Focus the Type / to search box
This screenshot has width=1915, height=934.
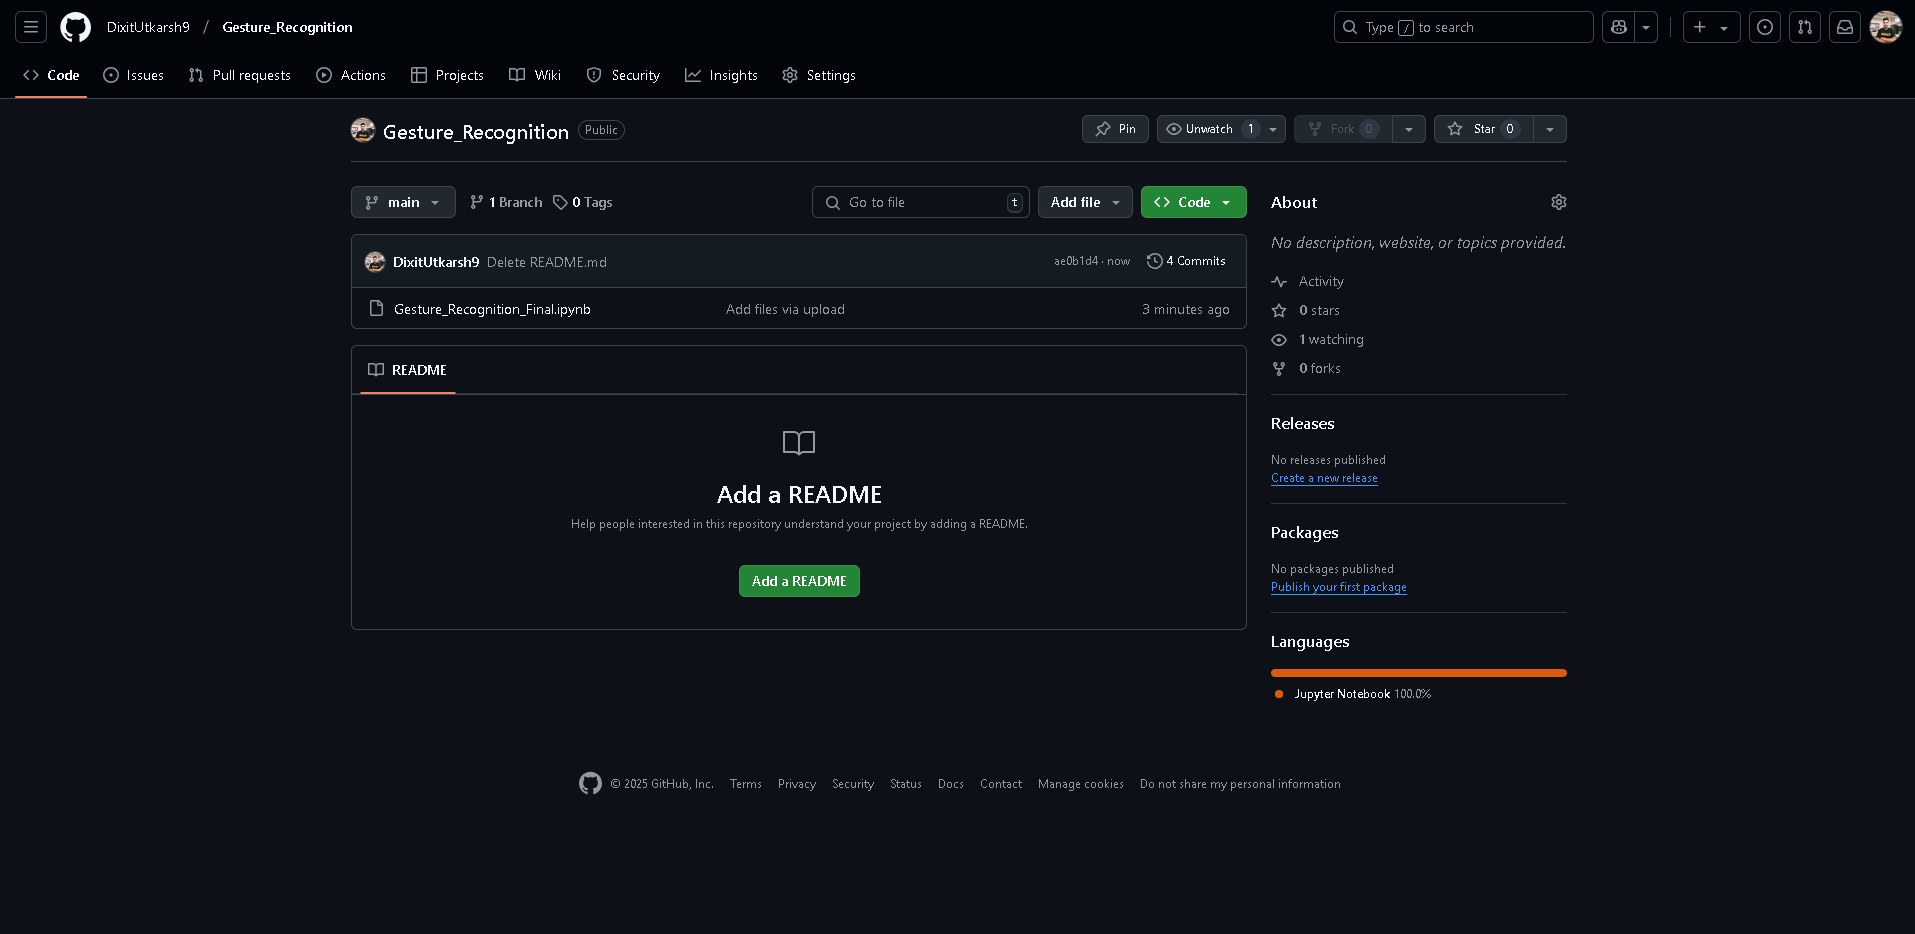(x=1464, y=27)
